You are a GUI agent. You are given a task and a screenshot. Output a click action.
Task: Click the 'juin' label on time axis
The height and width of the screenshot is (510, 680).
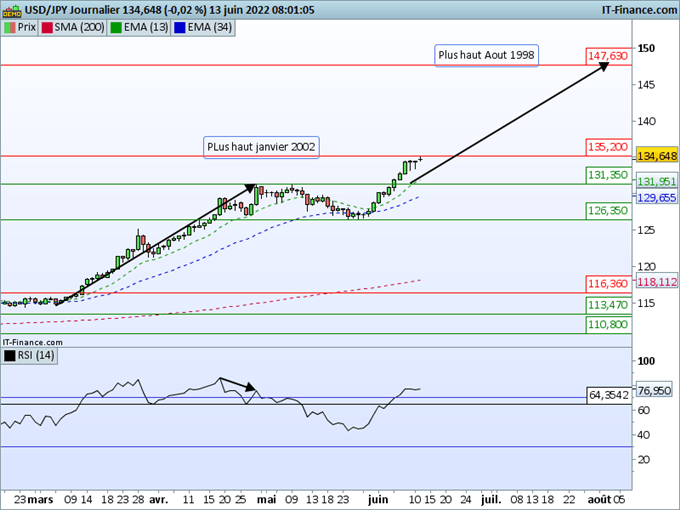[378, 500]
